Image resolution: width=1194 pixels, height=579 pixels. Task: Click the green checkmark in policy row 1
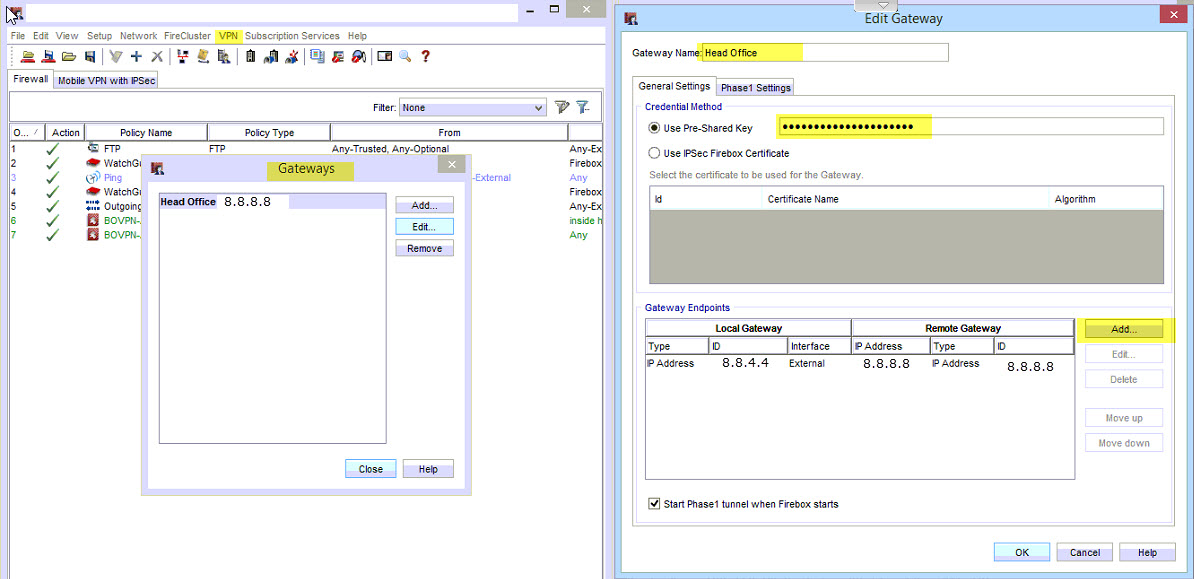tap(53, 149)
